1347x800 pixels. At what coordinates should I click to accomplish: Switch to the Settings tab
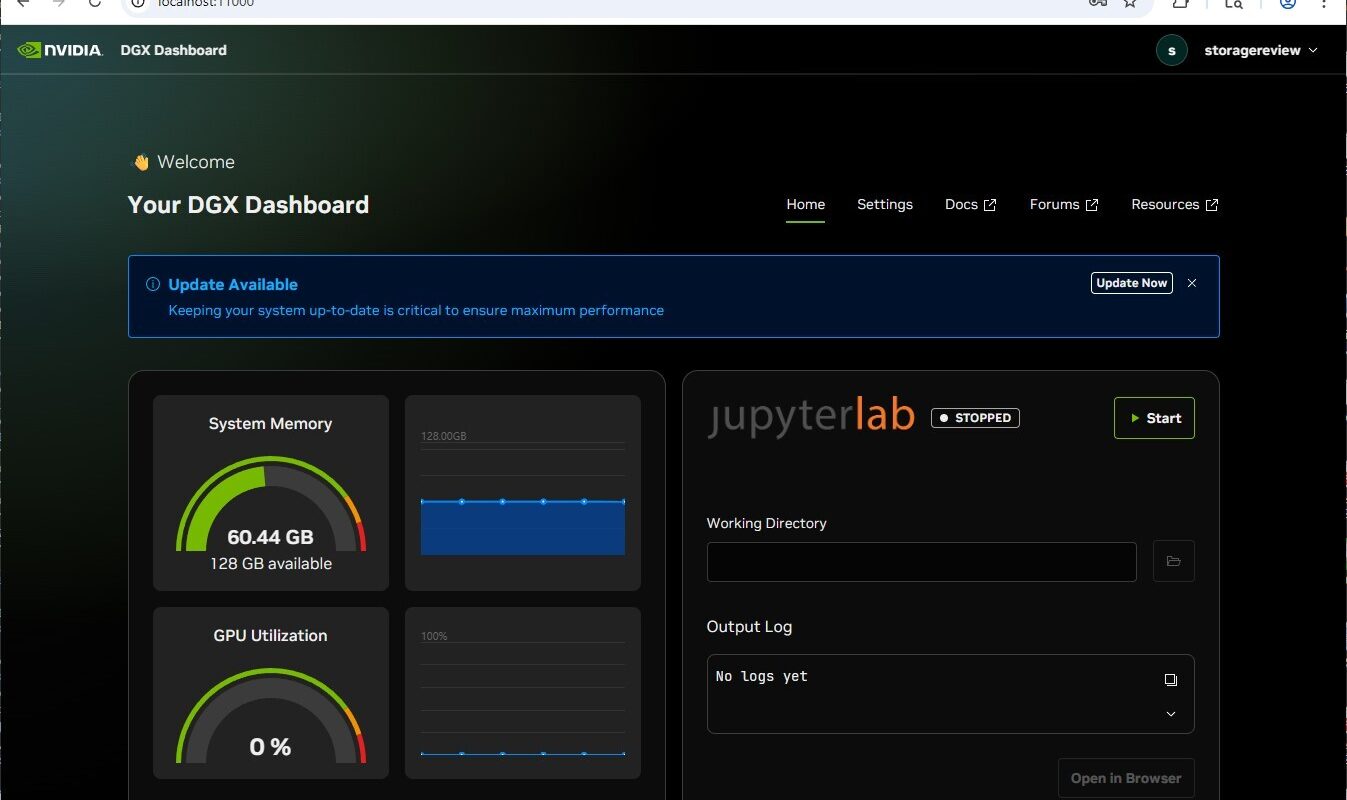(884, 204)
